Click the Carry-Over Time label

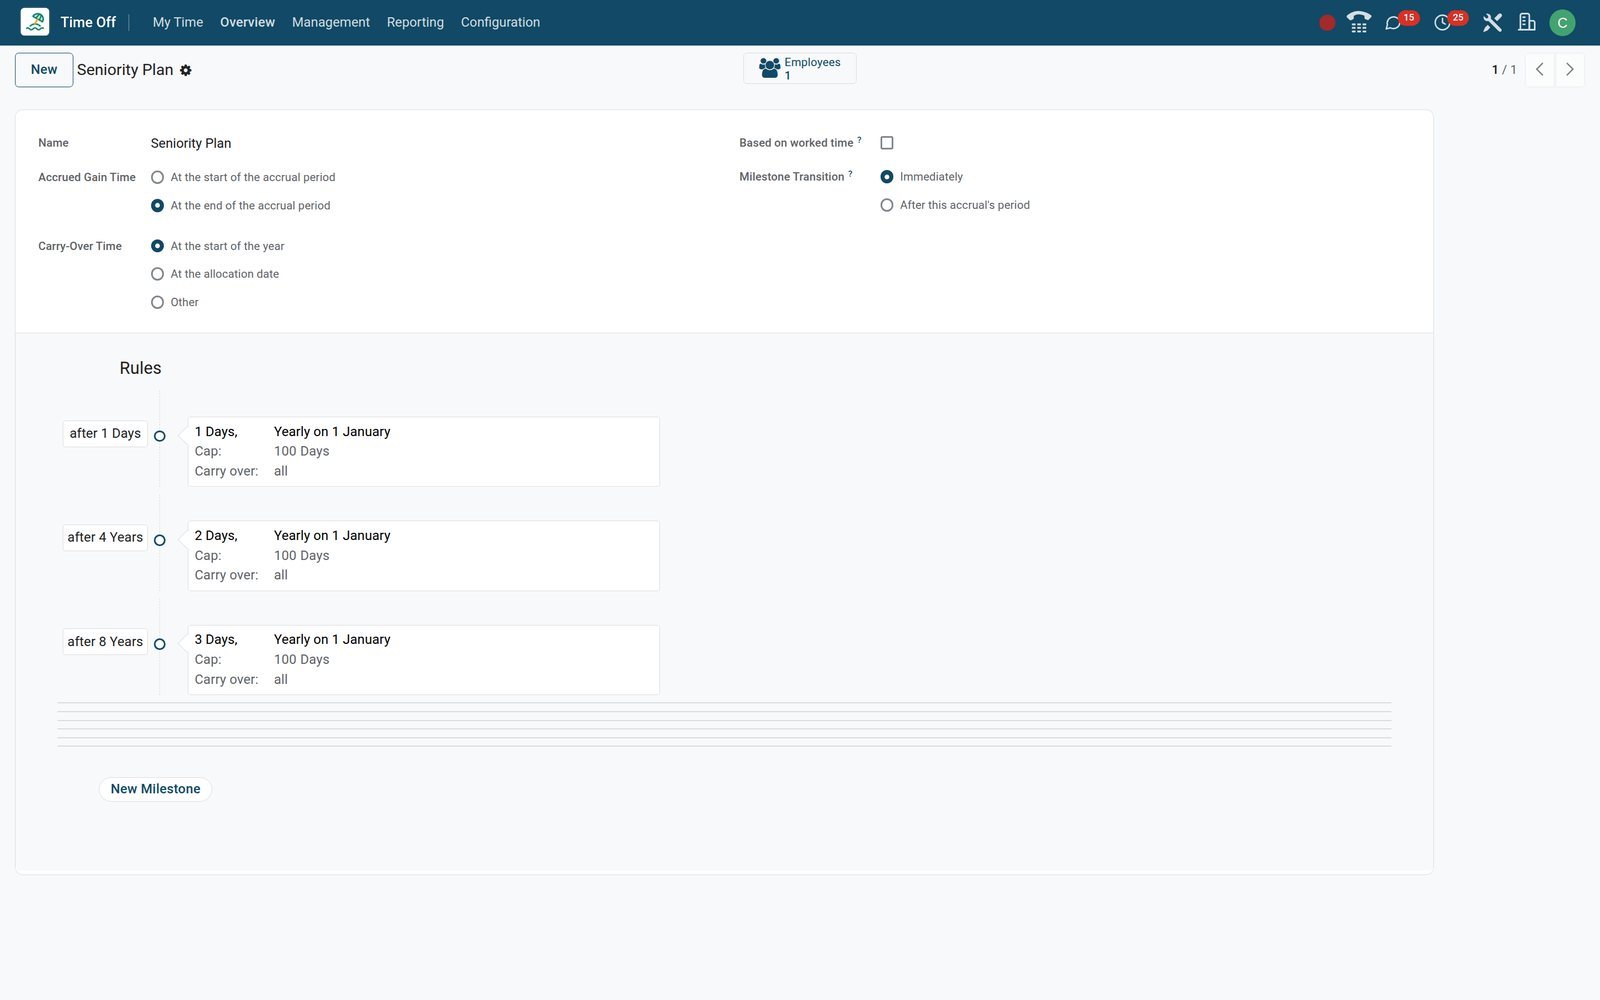[x=80, y=246]
